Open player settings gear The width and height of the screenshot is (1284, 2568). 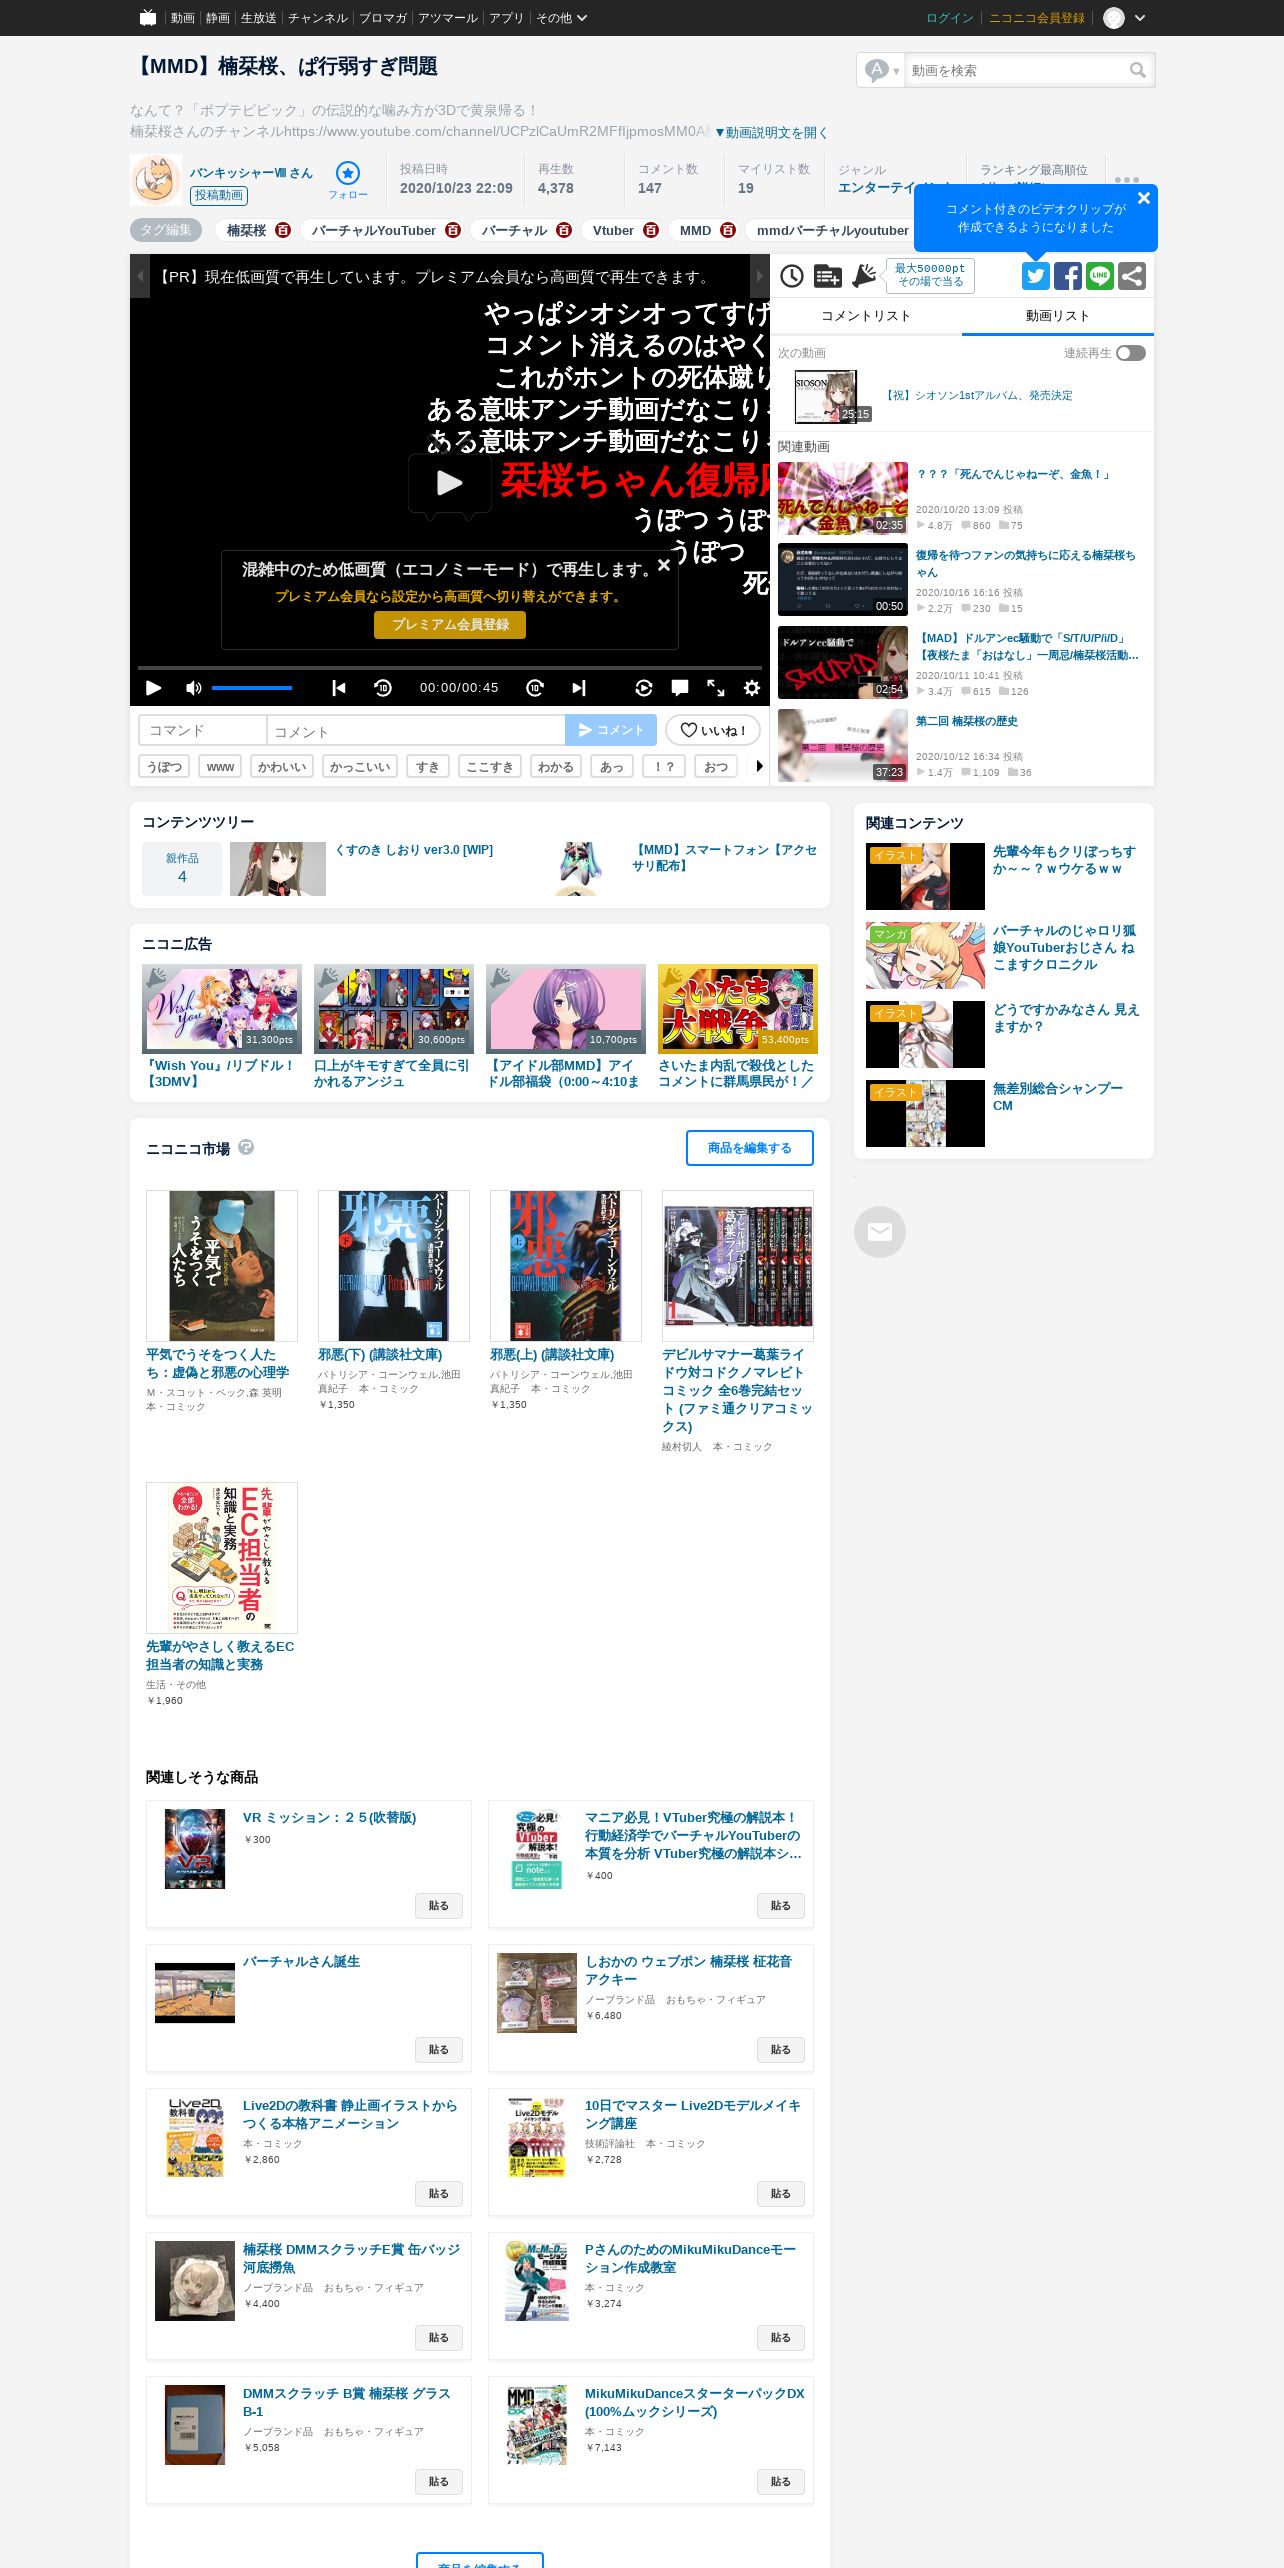(x=752, y=688)
